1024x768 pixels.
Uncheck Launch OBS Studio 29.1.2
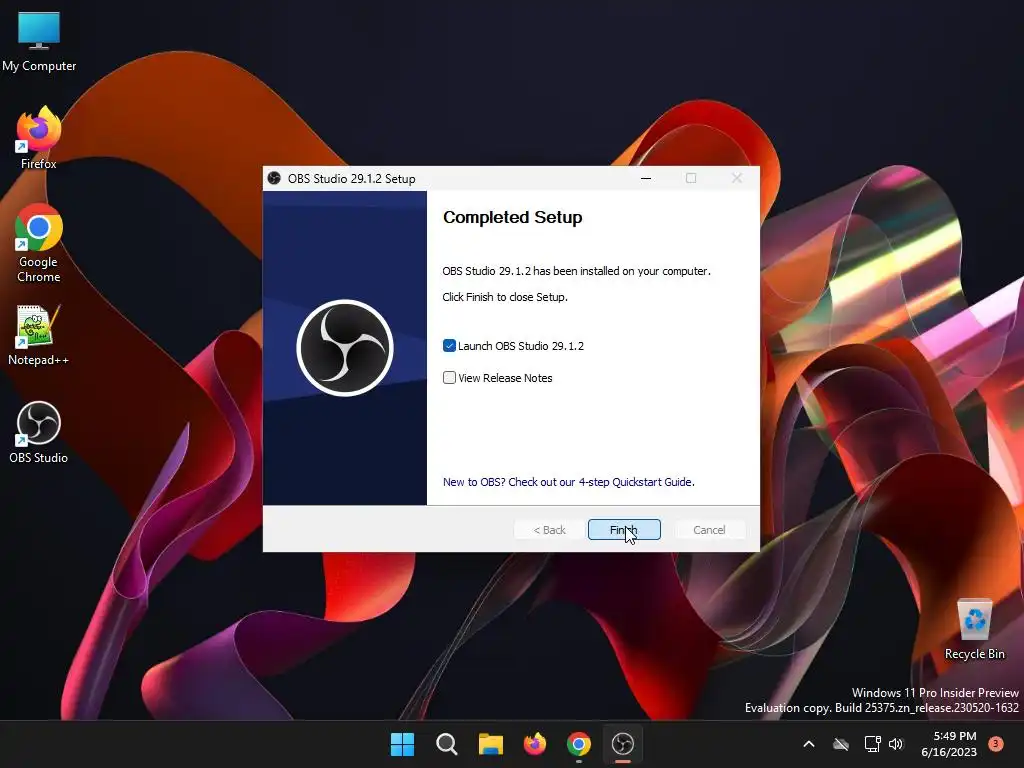coord(449,345)
